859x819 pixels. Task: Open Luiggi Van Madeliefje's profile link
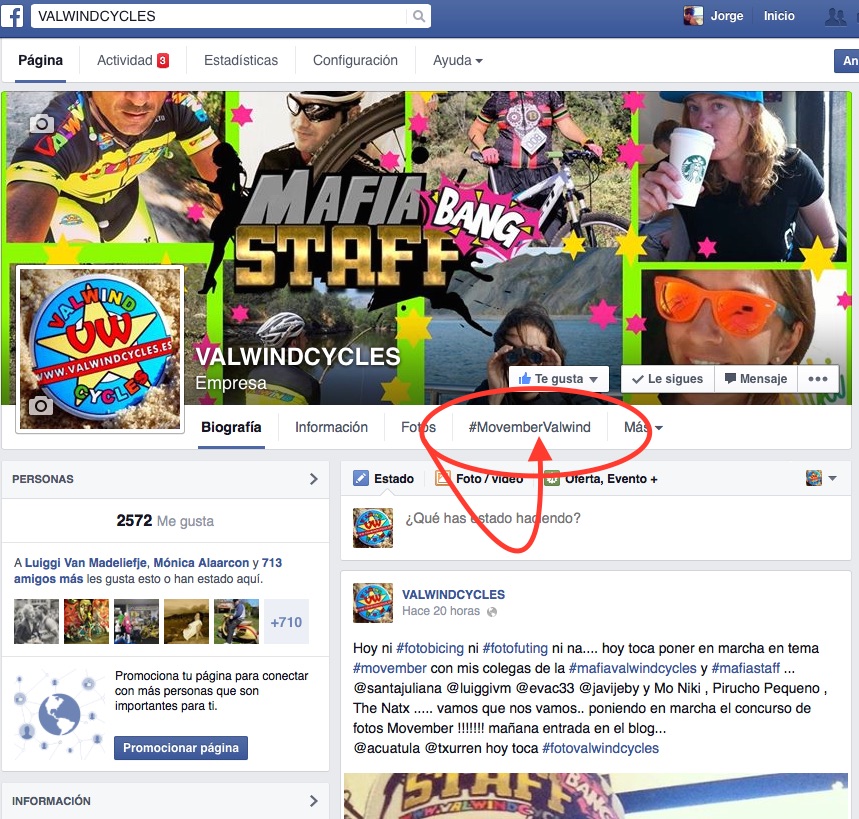86,563
